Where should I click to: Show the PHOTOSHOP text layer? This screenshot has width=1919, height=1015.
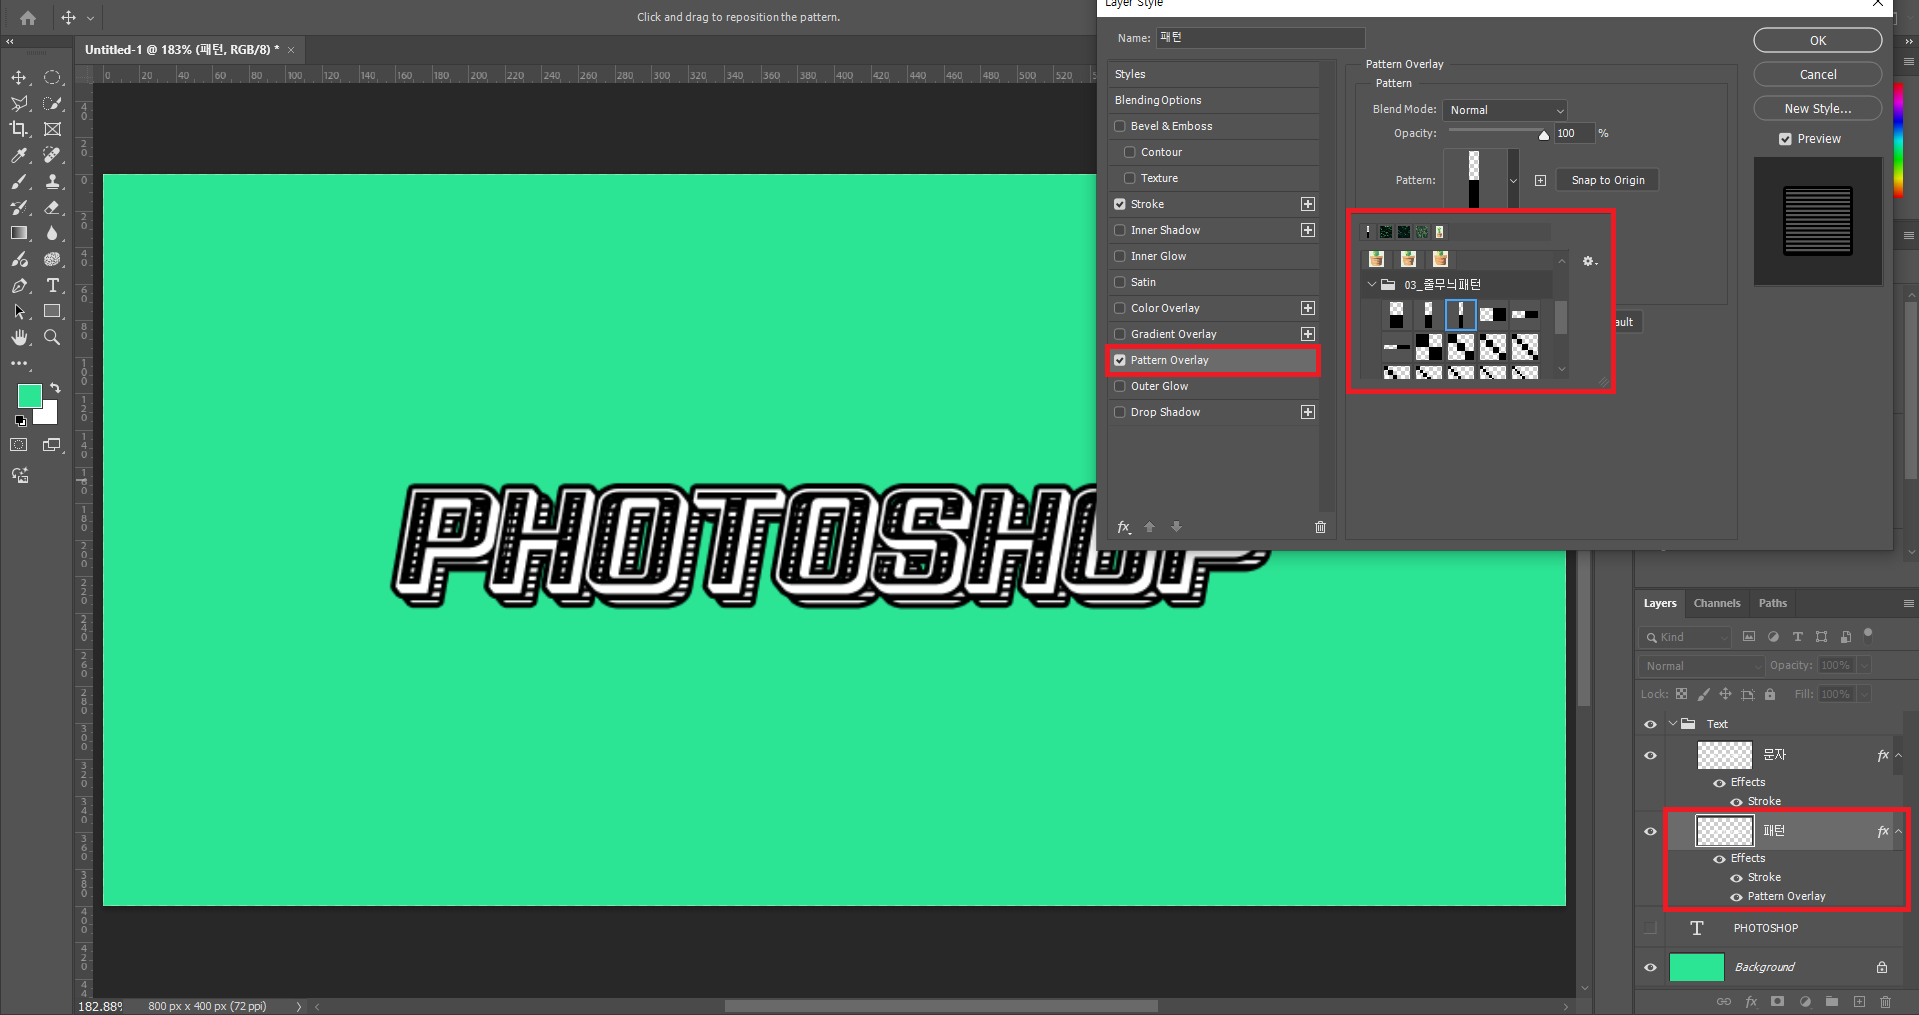pyautogui.click(x=1650, y=928)
